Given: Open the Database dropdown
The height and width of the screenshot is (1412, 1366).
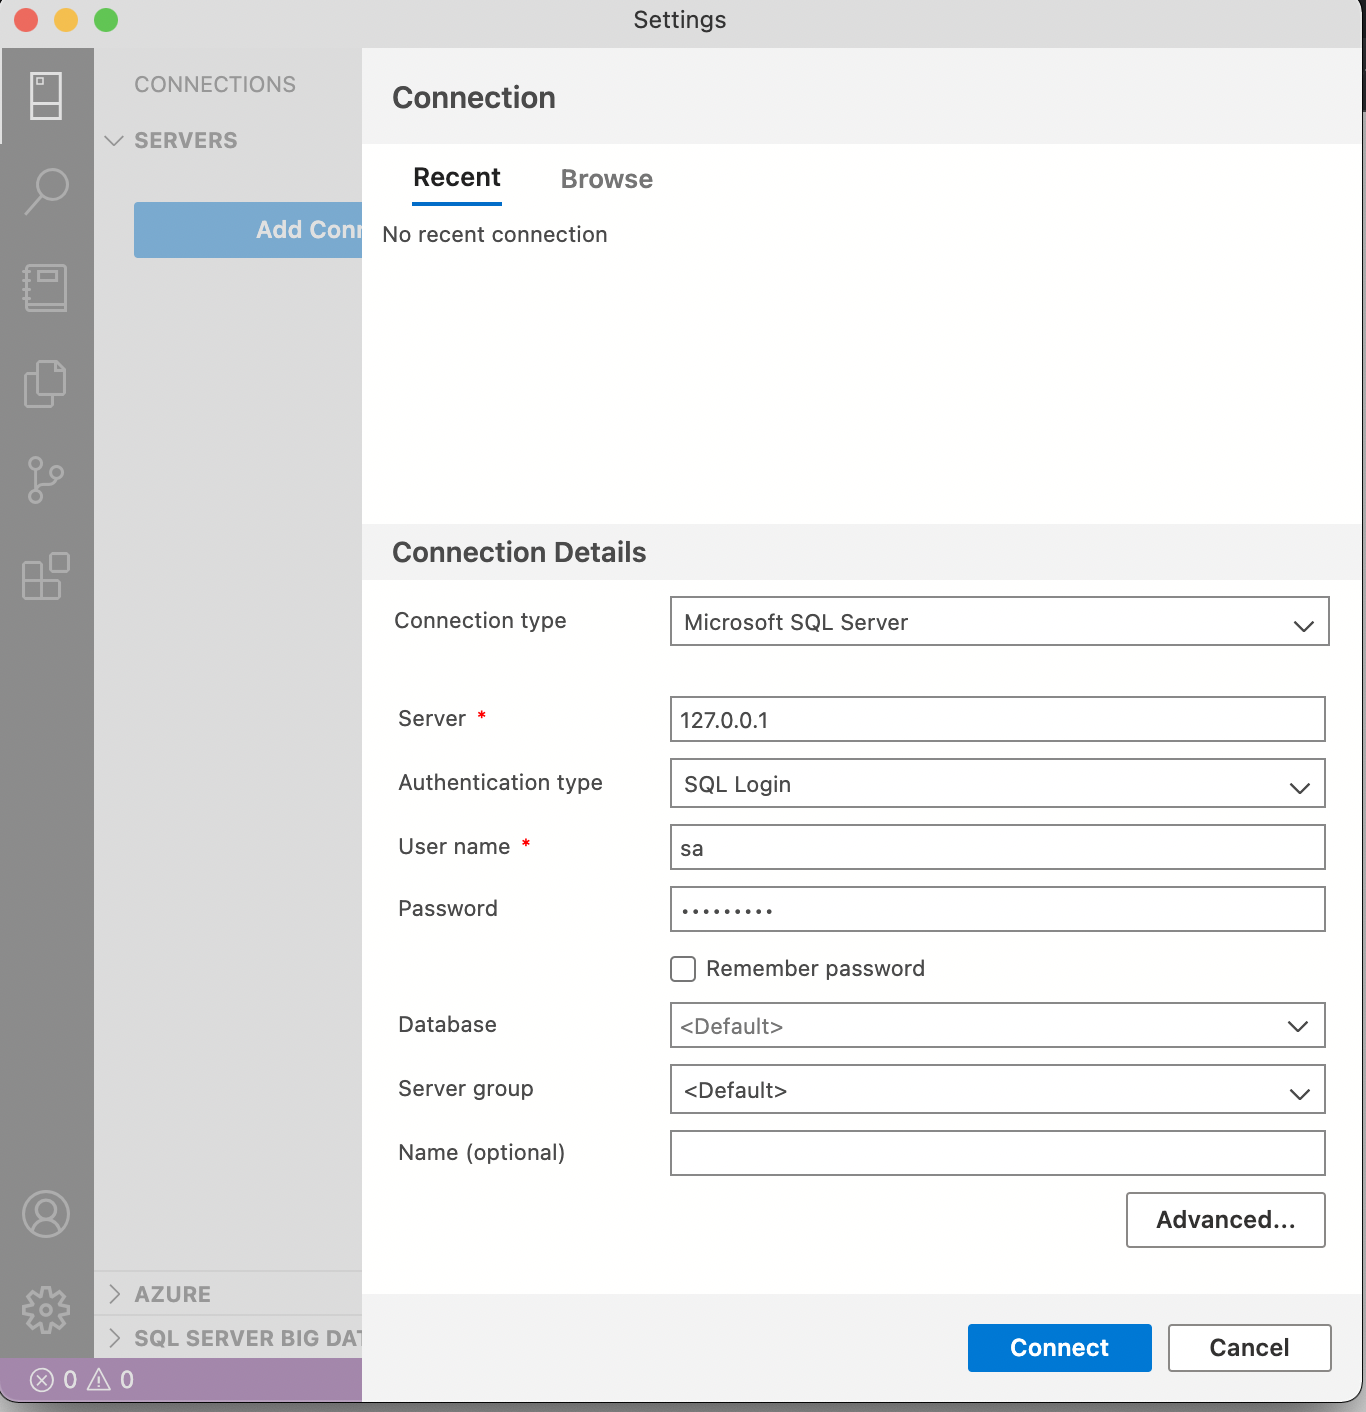Looking at the screenshot, I should click(998, 1025).
